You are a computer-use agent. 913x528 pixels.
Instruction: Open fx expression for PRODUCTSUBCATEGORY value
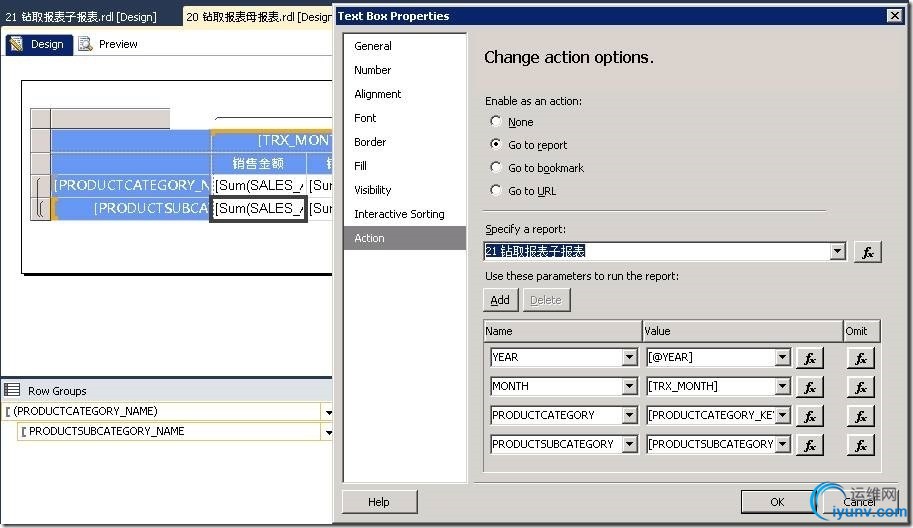809,445
